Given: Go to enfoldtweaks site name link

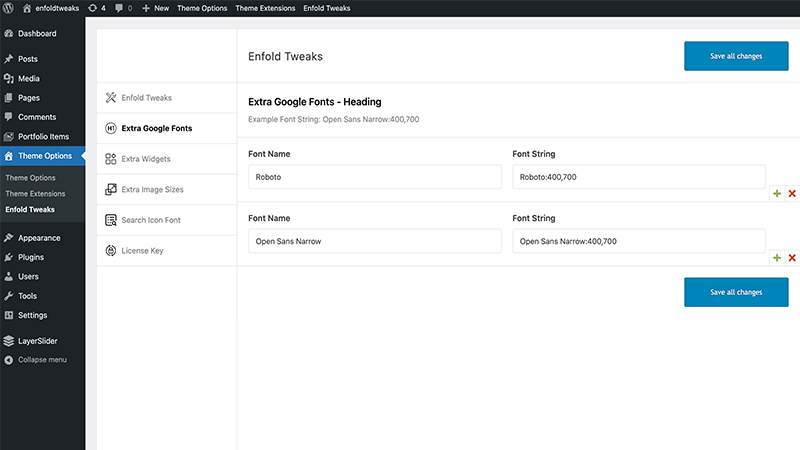Looking at the screenshot, I should [57, 8].
